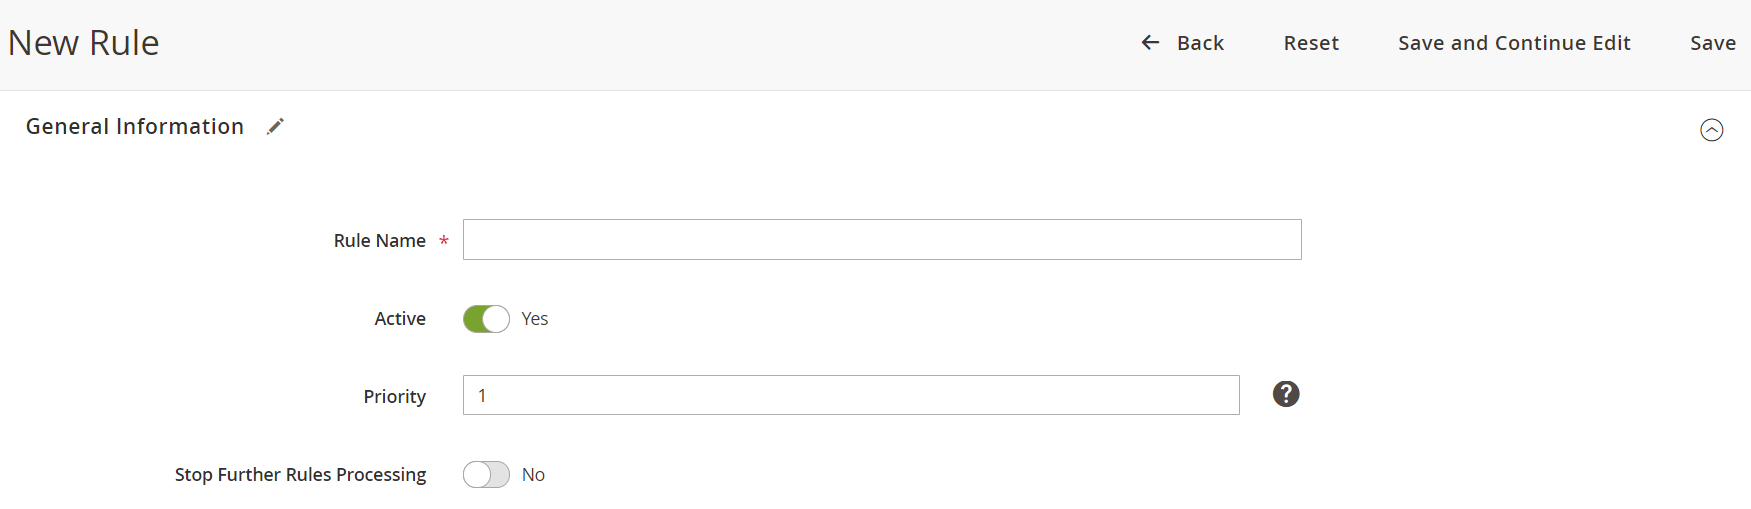Click the Reset button

point(1311,43)
